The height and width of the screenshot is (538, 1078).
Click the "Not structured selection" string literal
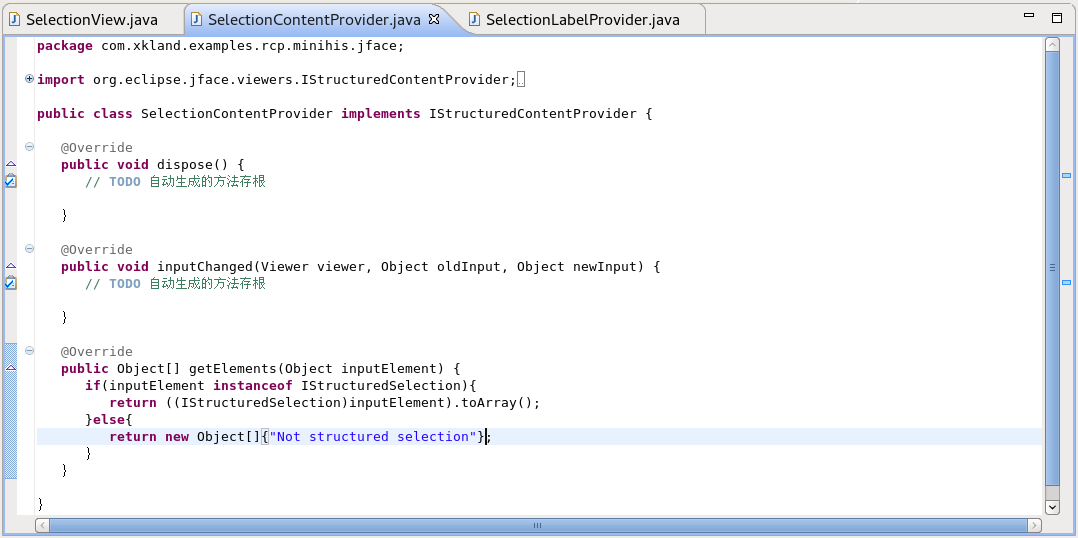[373, 436]
